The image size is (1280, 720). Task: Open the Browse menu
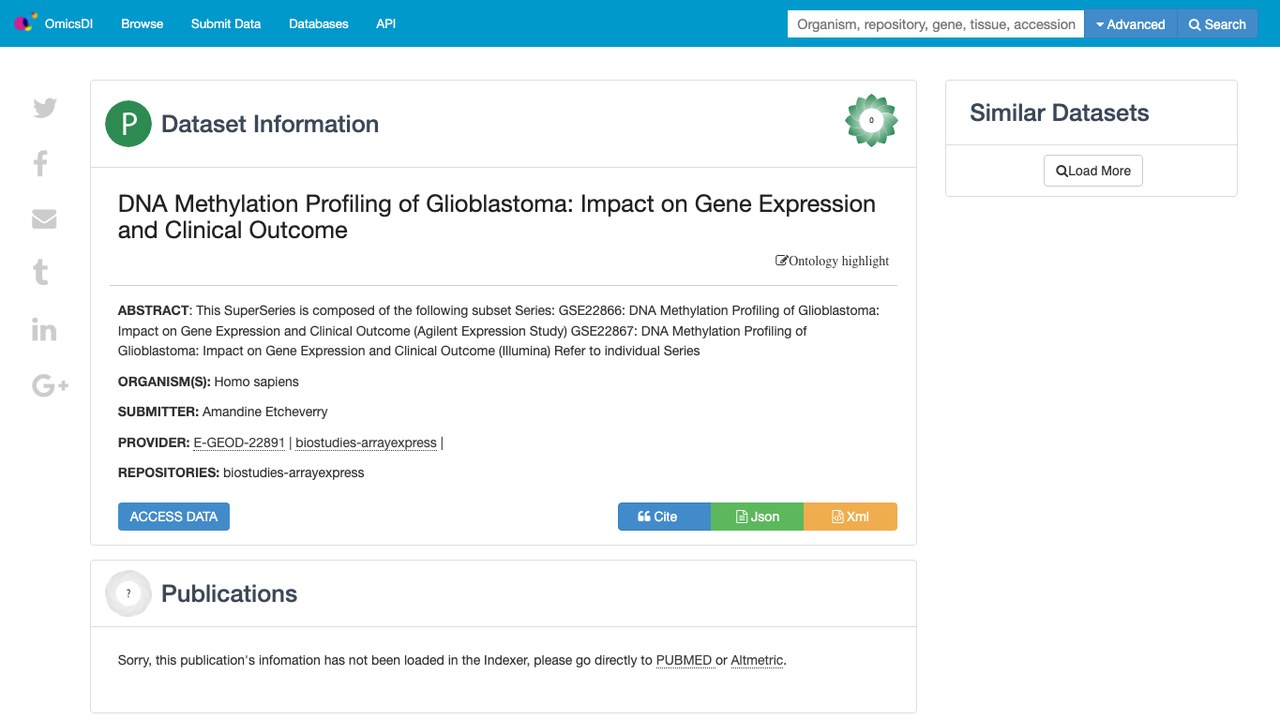142,23
